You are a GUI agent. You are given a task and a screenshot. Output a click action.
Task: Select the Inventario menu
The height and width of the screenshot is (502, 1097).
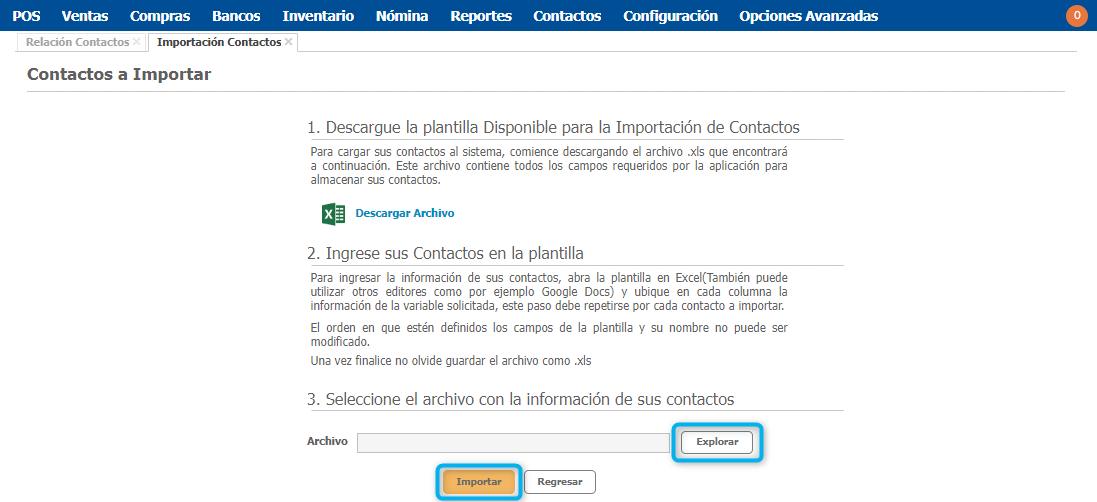pyautogui.click(x=318, y=16)
